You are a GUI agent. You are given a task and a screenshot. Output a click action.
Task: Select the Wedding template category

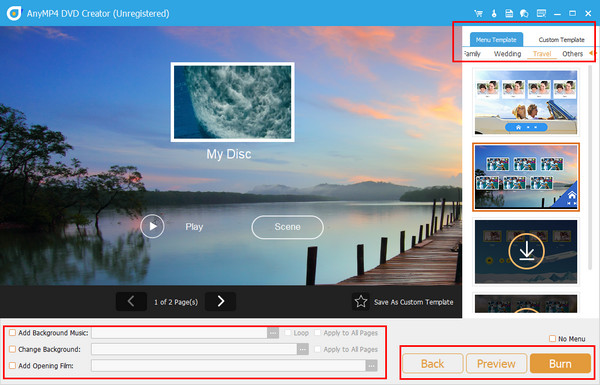(x=507, y=54)
